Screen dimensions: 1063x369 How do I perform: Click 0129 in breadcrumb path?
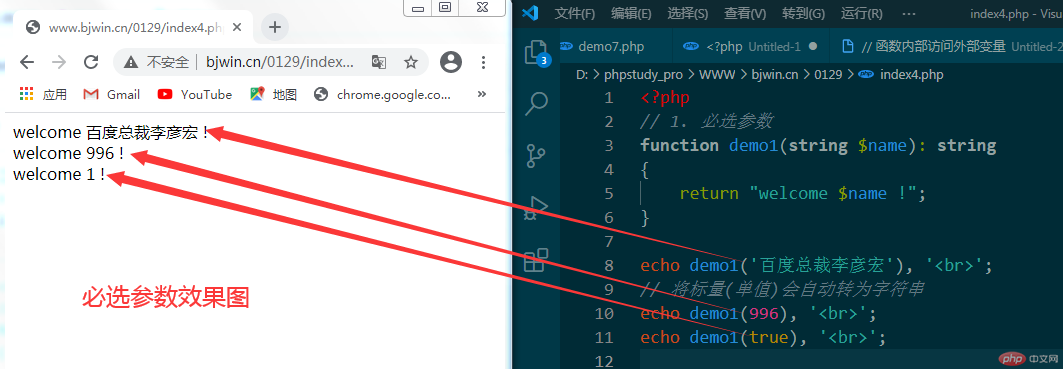828,75
